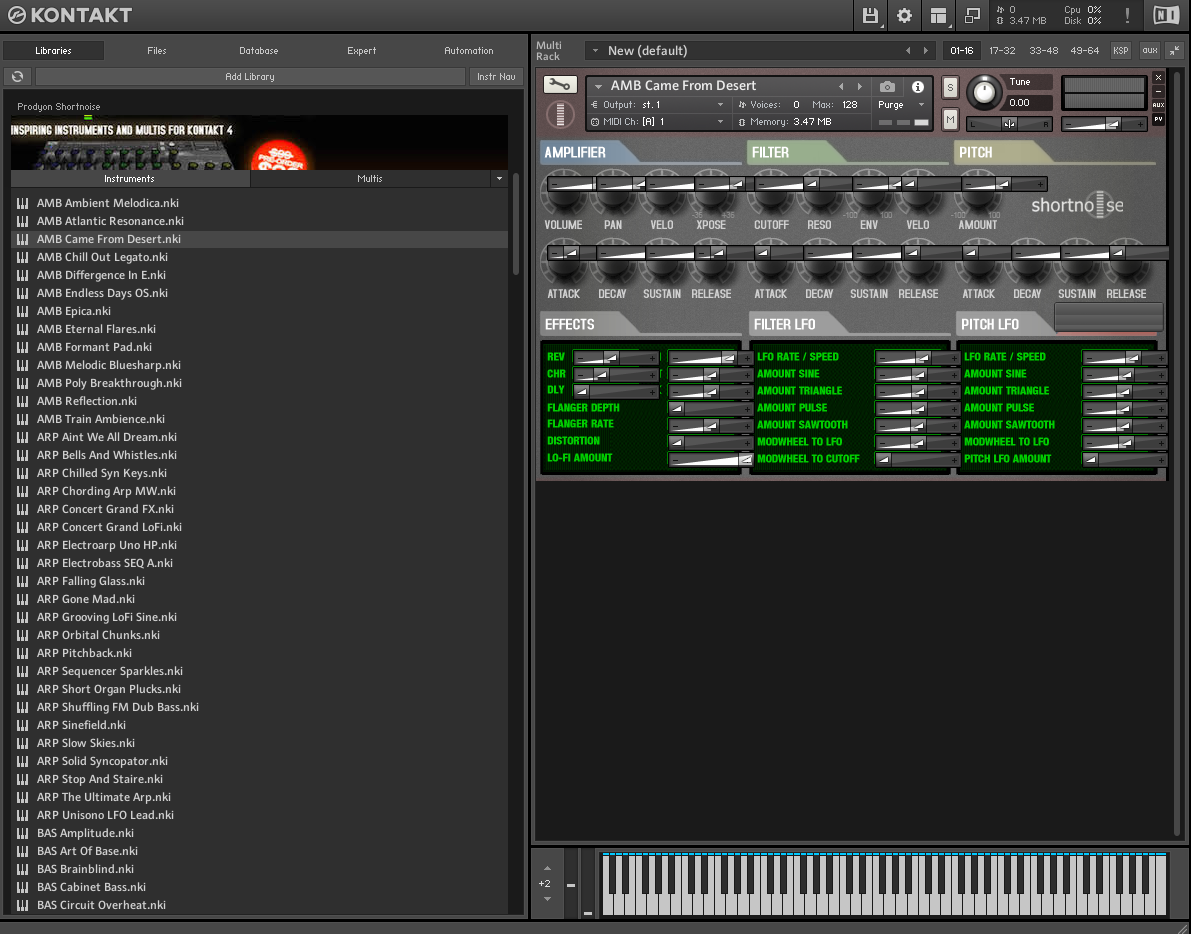Switch to Automation tab

469,51
